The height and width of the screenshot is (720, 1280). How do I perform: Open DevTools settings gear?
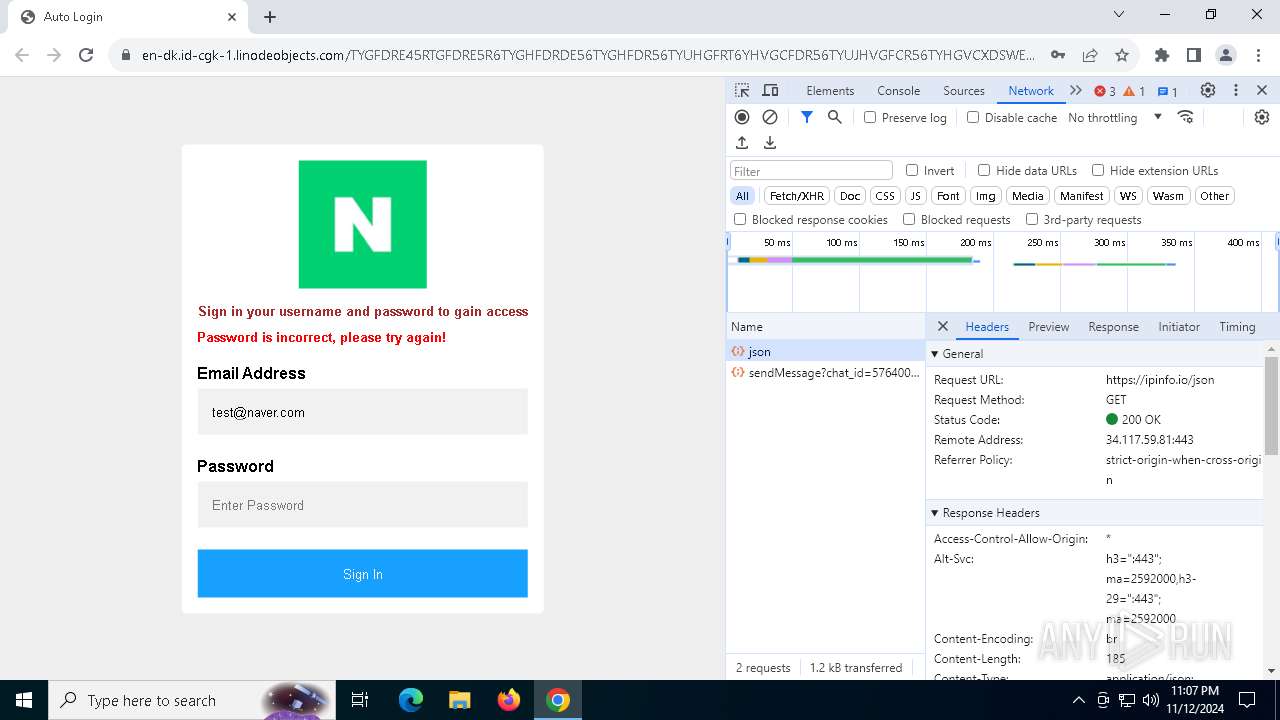pos(1208,90)
